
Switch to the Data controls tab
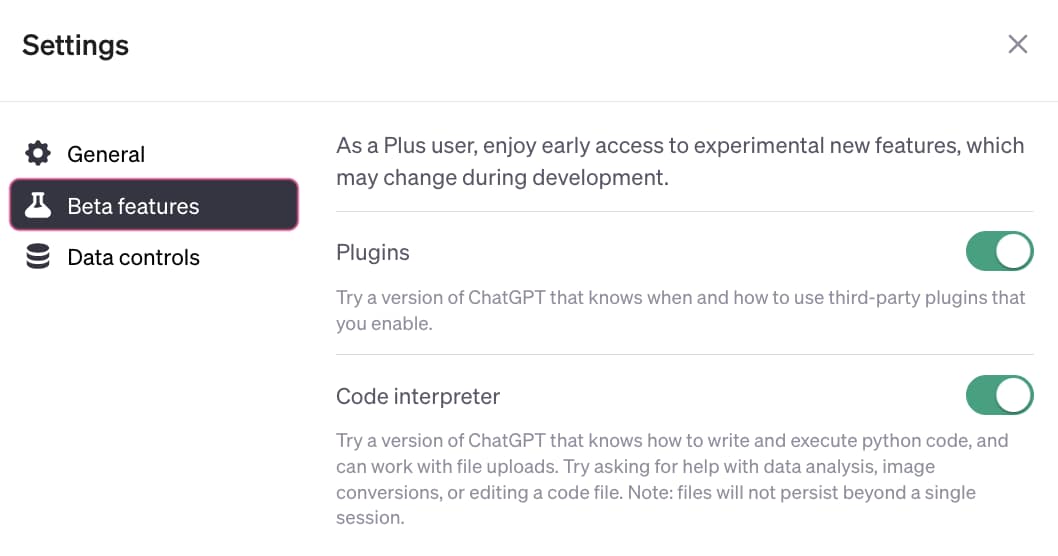coord(133,258)
